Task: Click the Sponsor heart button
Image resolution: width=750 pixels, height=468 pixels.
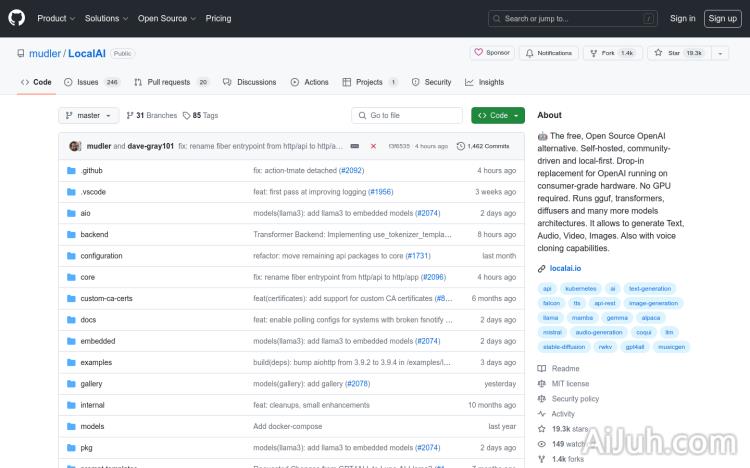Action: tap(492, 53)
